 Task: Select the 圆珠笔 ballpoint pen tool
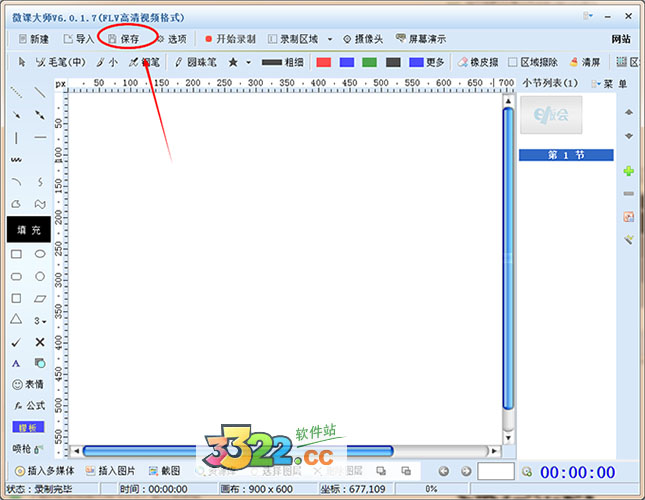pyautogui.click(x=195, y=62)
